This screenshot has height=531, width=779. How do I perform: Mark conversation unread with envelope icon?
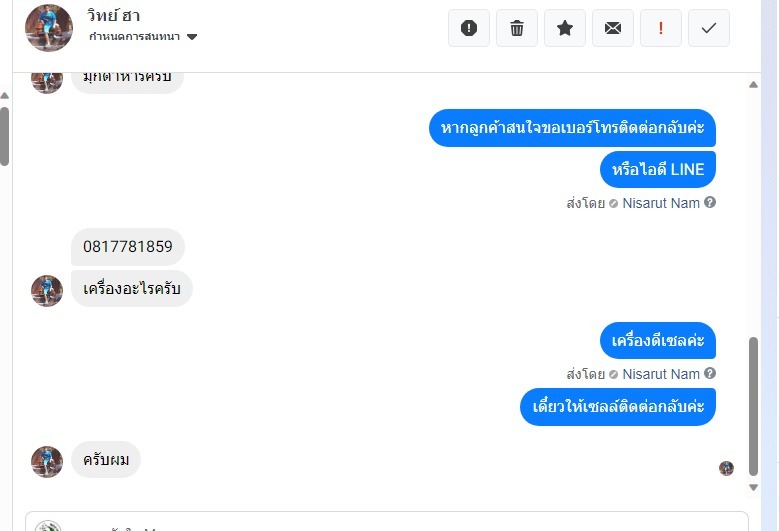(613, 28)
